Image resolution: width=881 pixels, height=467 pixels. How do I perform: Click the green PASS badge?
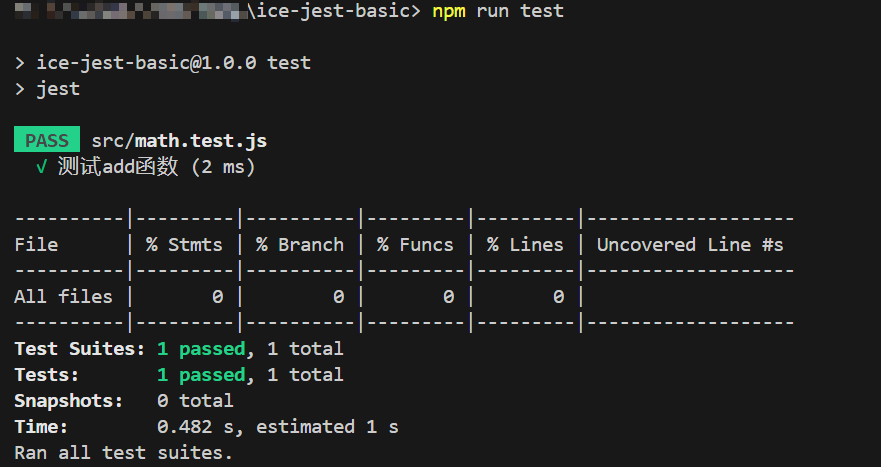(x=47, y=141)
